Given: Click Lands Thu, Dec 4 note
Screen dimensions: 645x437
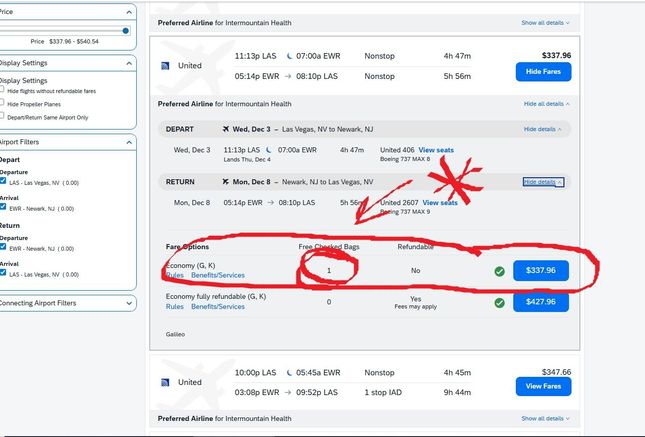Looking at the screenshot, I should (x=247, y=160).
